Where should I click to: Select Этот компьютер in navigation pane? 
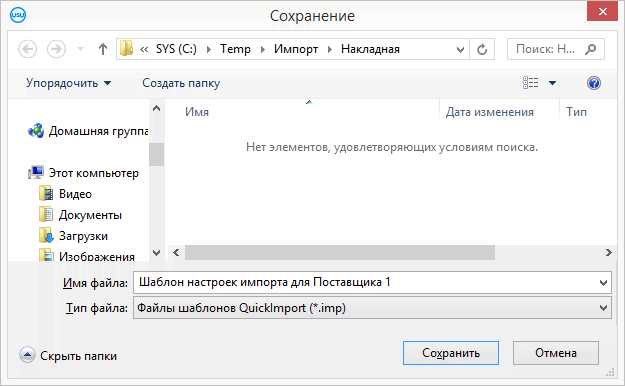pyautogui.click(x=84, y=173)
